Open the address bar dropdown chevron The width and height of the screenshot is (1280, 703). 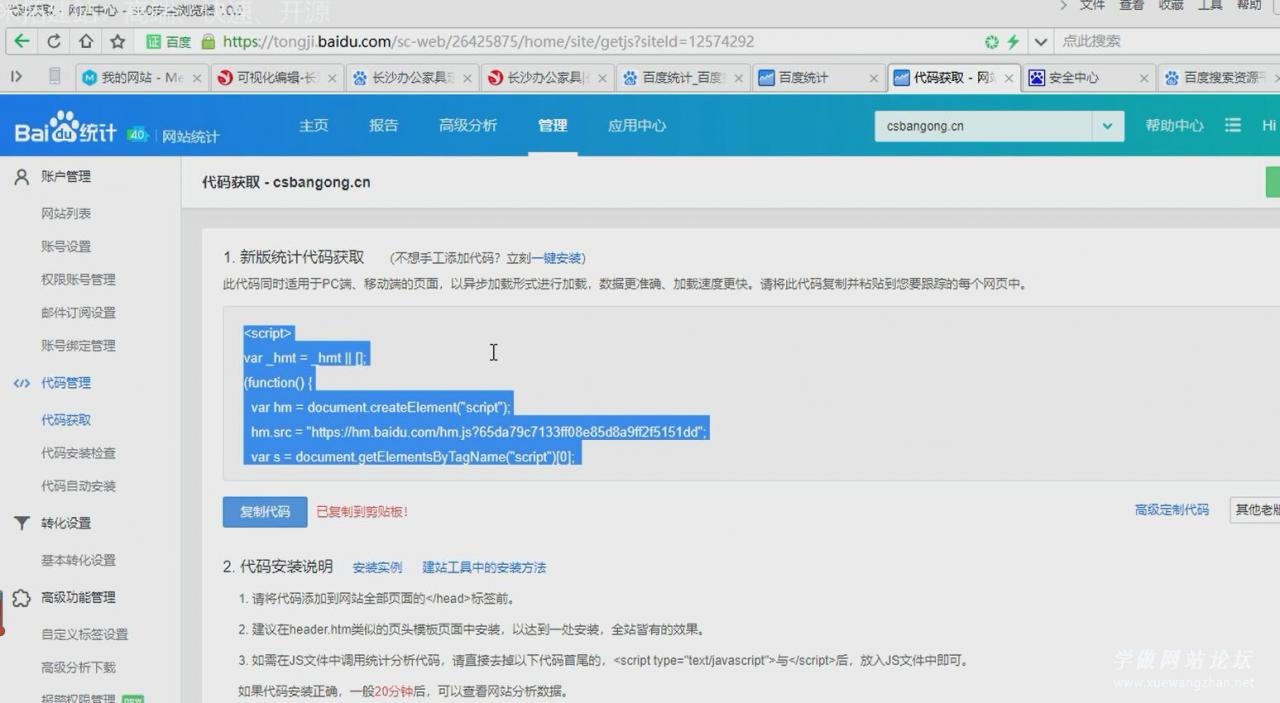(x=1040, y=41)
